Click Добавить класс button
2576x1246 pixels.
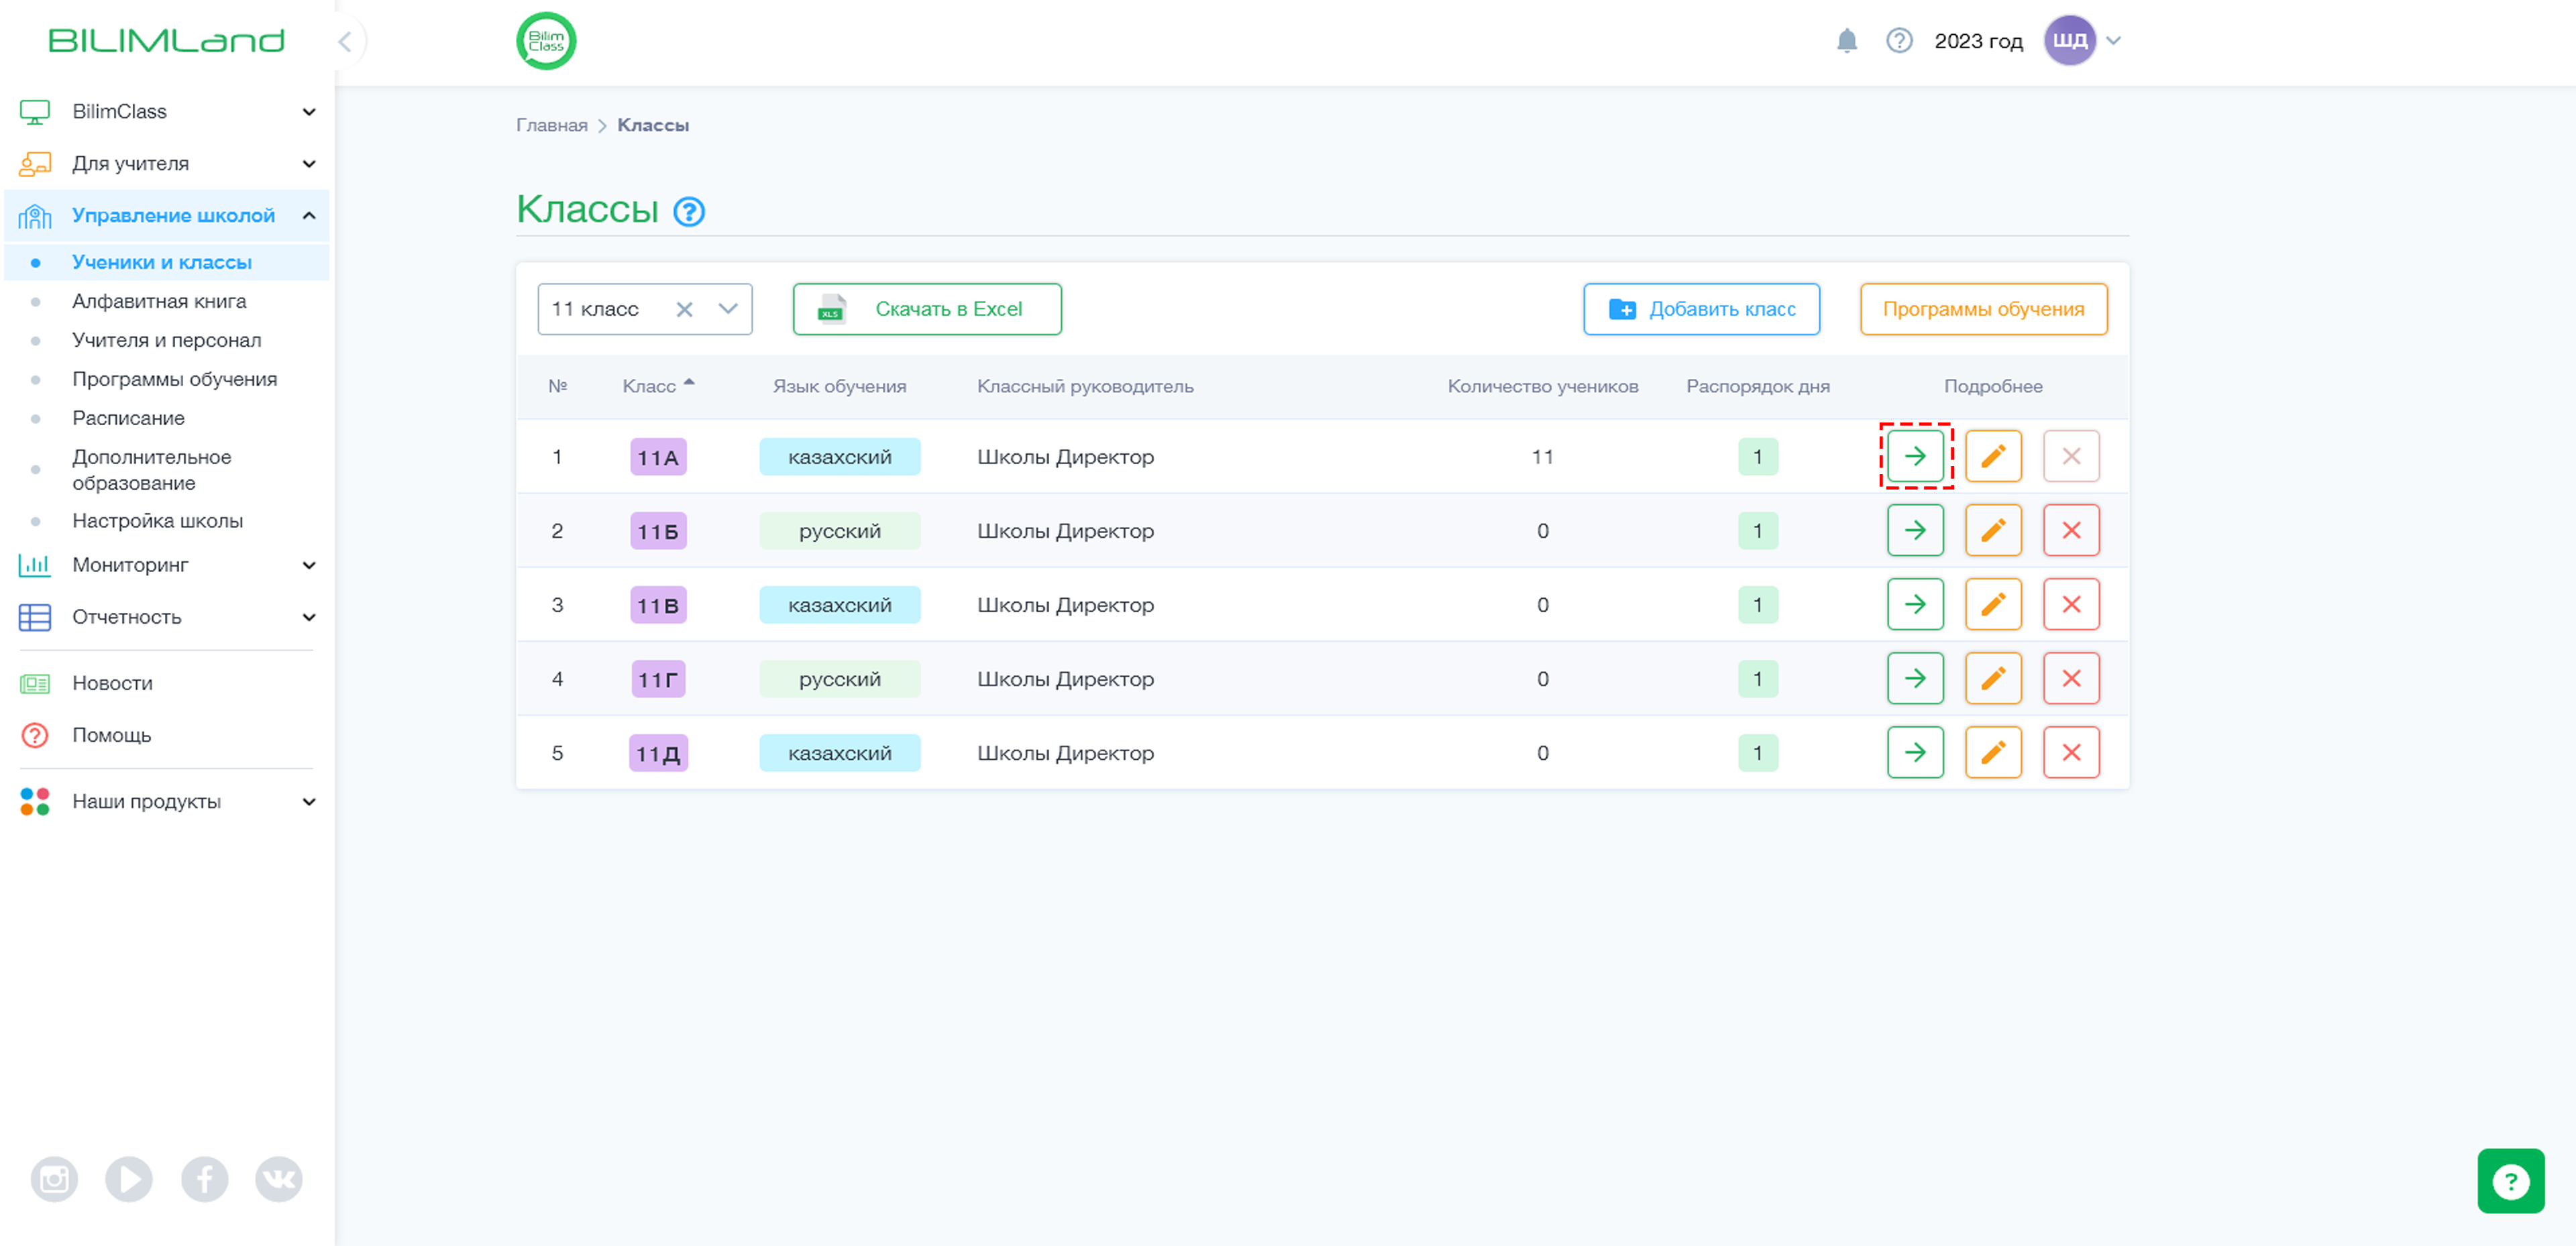1700,309
